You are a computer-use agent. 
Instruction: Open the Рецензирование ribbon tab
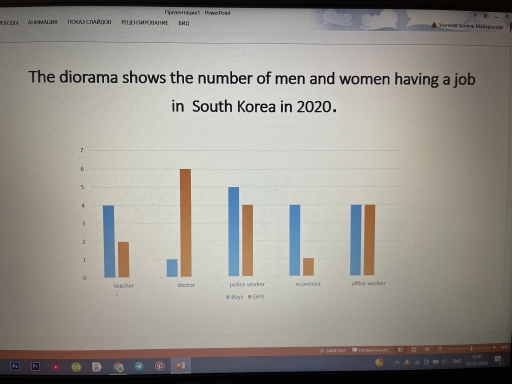145,22
